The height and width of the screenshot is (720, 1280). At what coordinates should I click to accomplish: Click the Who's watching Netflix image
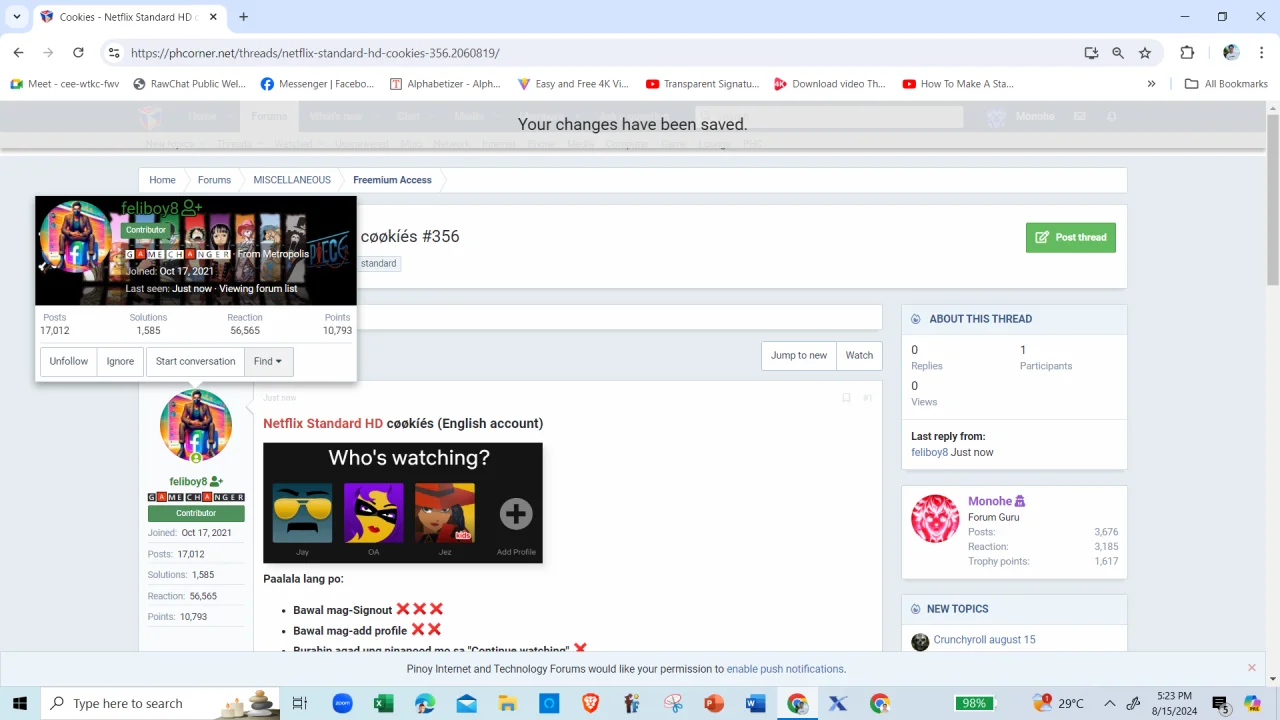pyautogui.click(x=403, y=503)
